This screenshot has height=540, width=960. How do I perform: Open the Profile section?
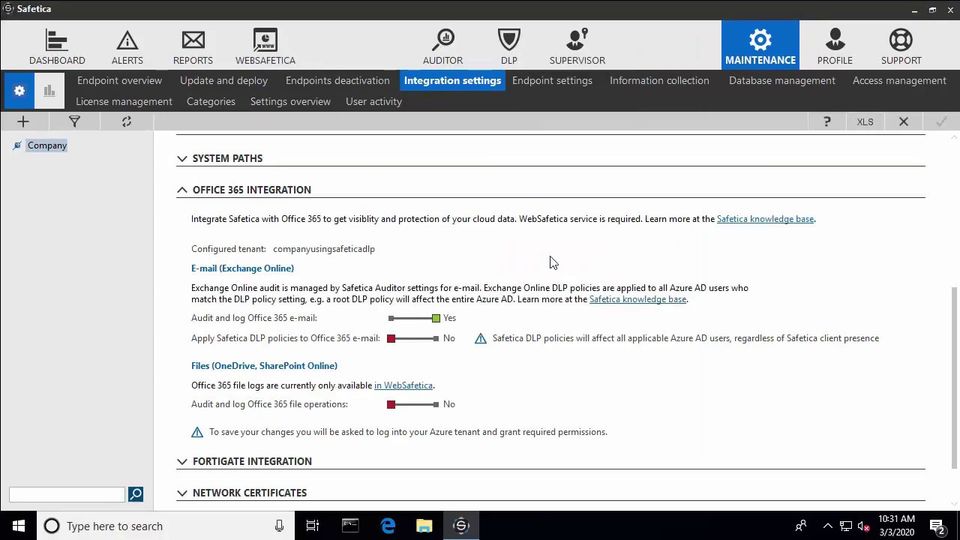(834, 47)
